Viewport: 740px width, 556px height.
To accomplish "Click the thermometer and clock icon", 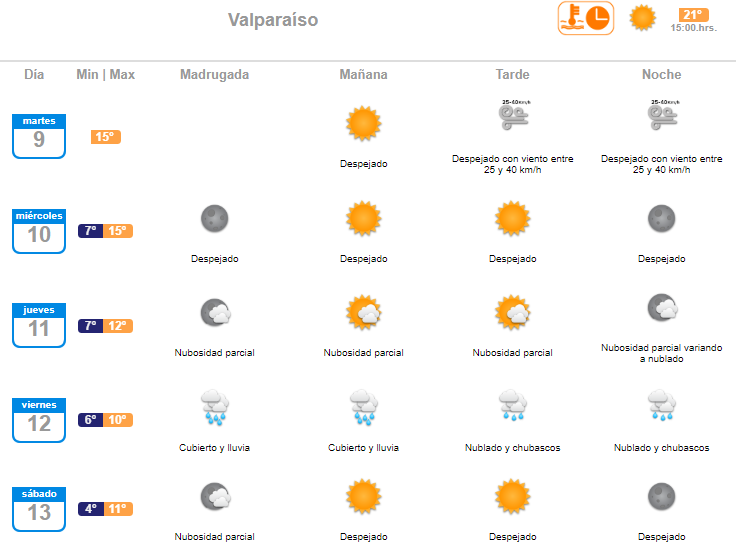I will click(585, 18).
